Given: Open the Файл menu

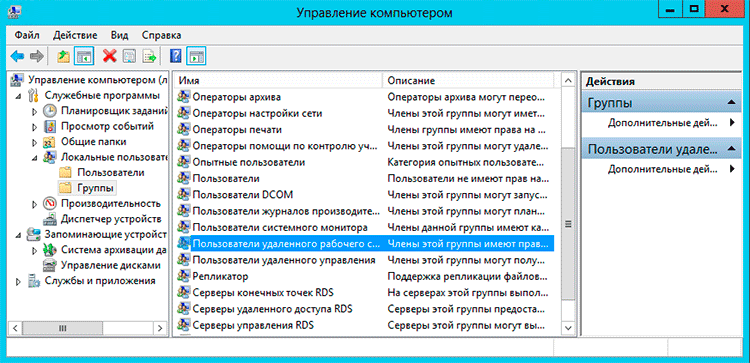Looking at the screenshot, I should 27,35.
